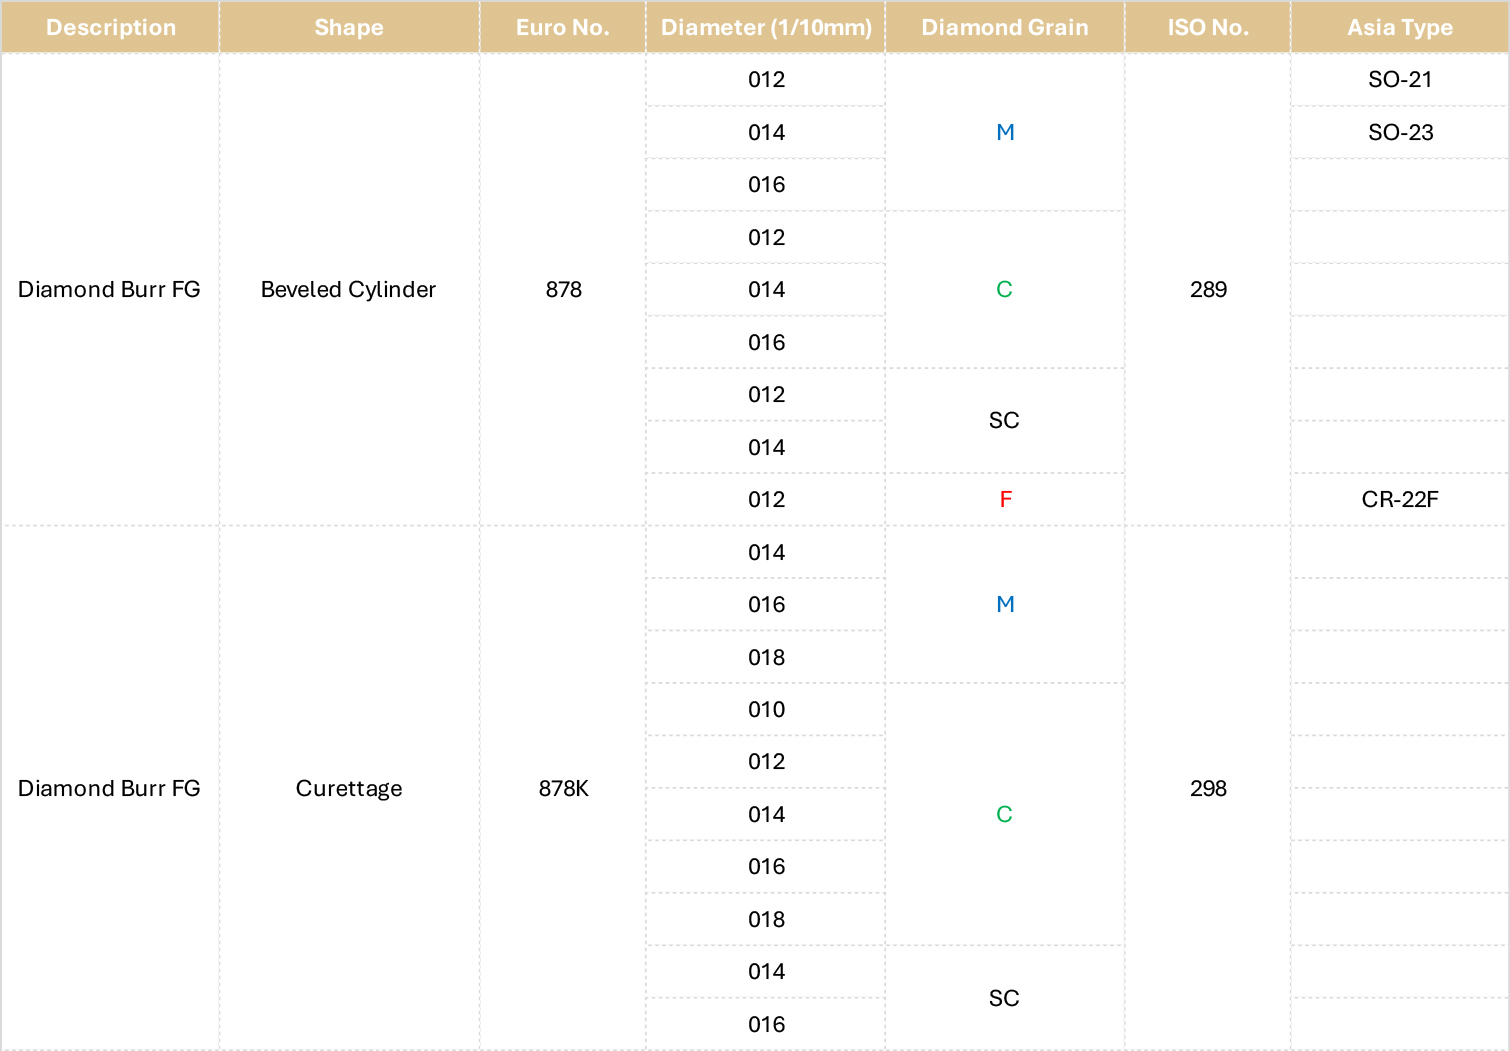Select green C grain for Beveled Cylinder

pyautogui.click(x=1005, y=289)
